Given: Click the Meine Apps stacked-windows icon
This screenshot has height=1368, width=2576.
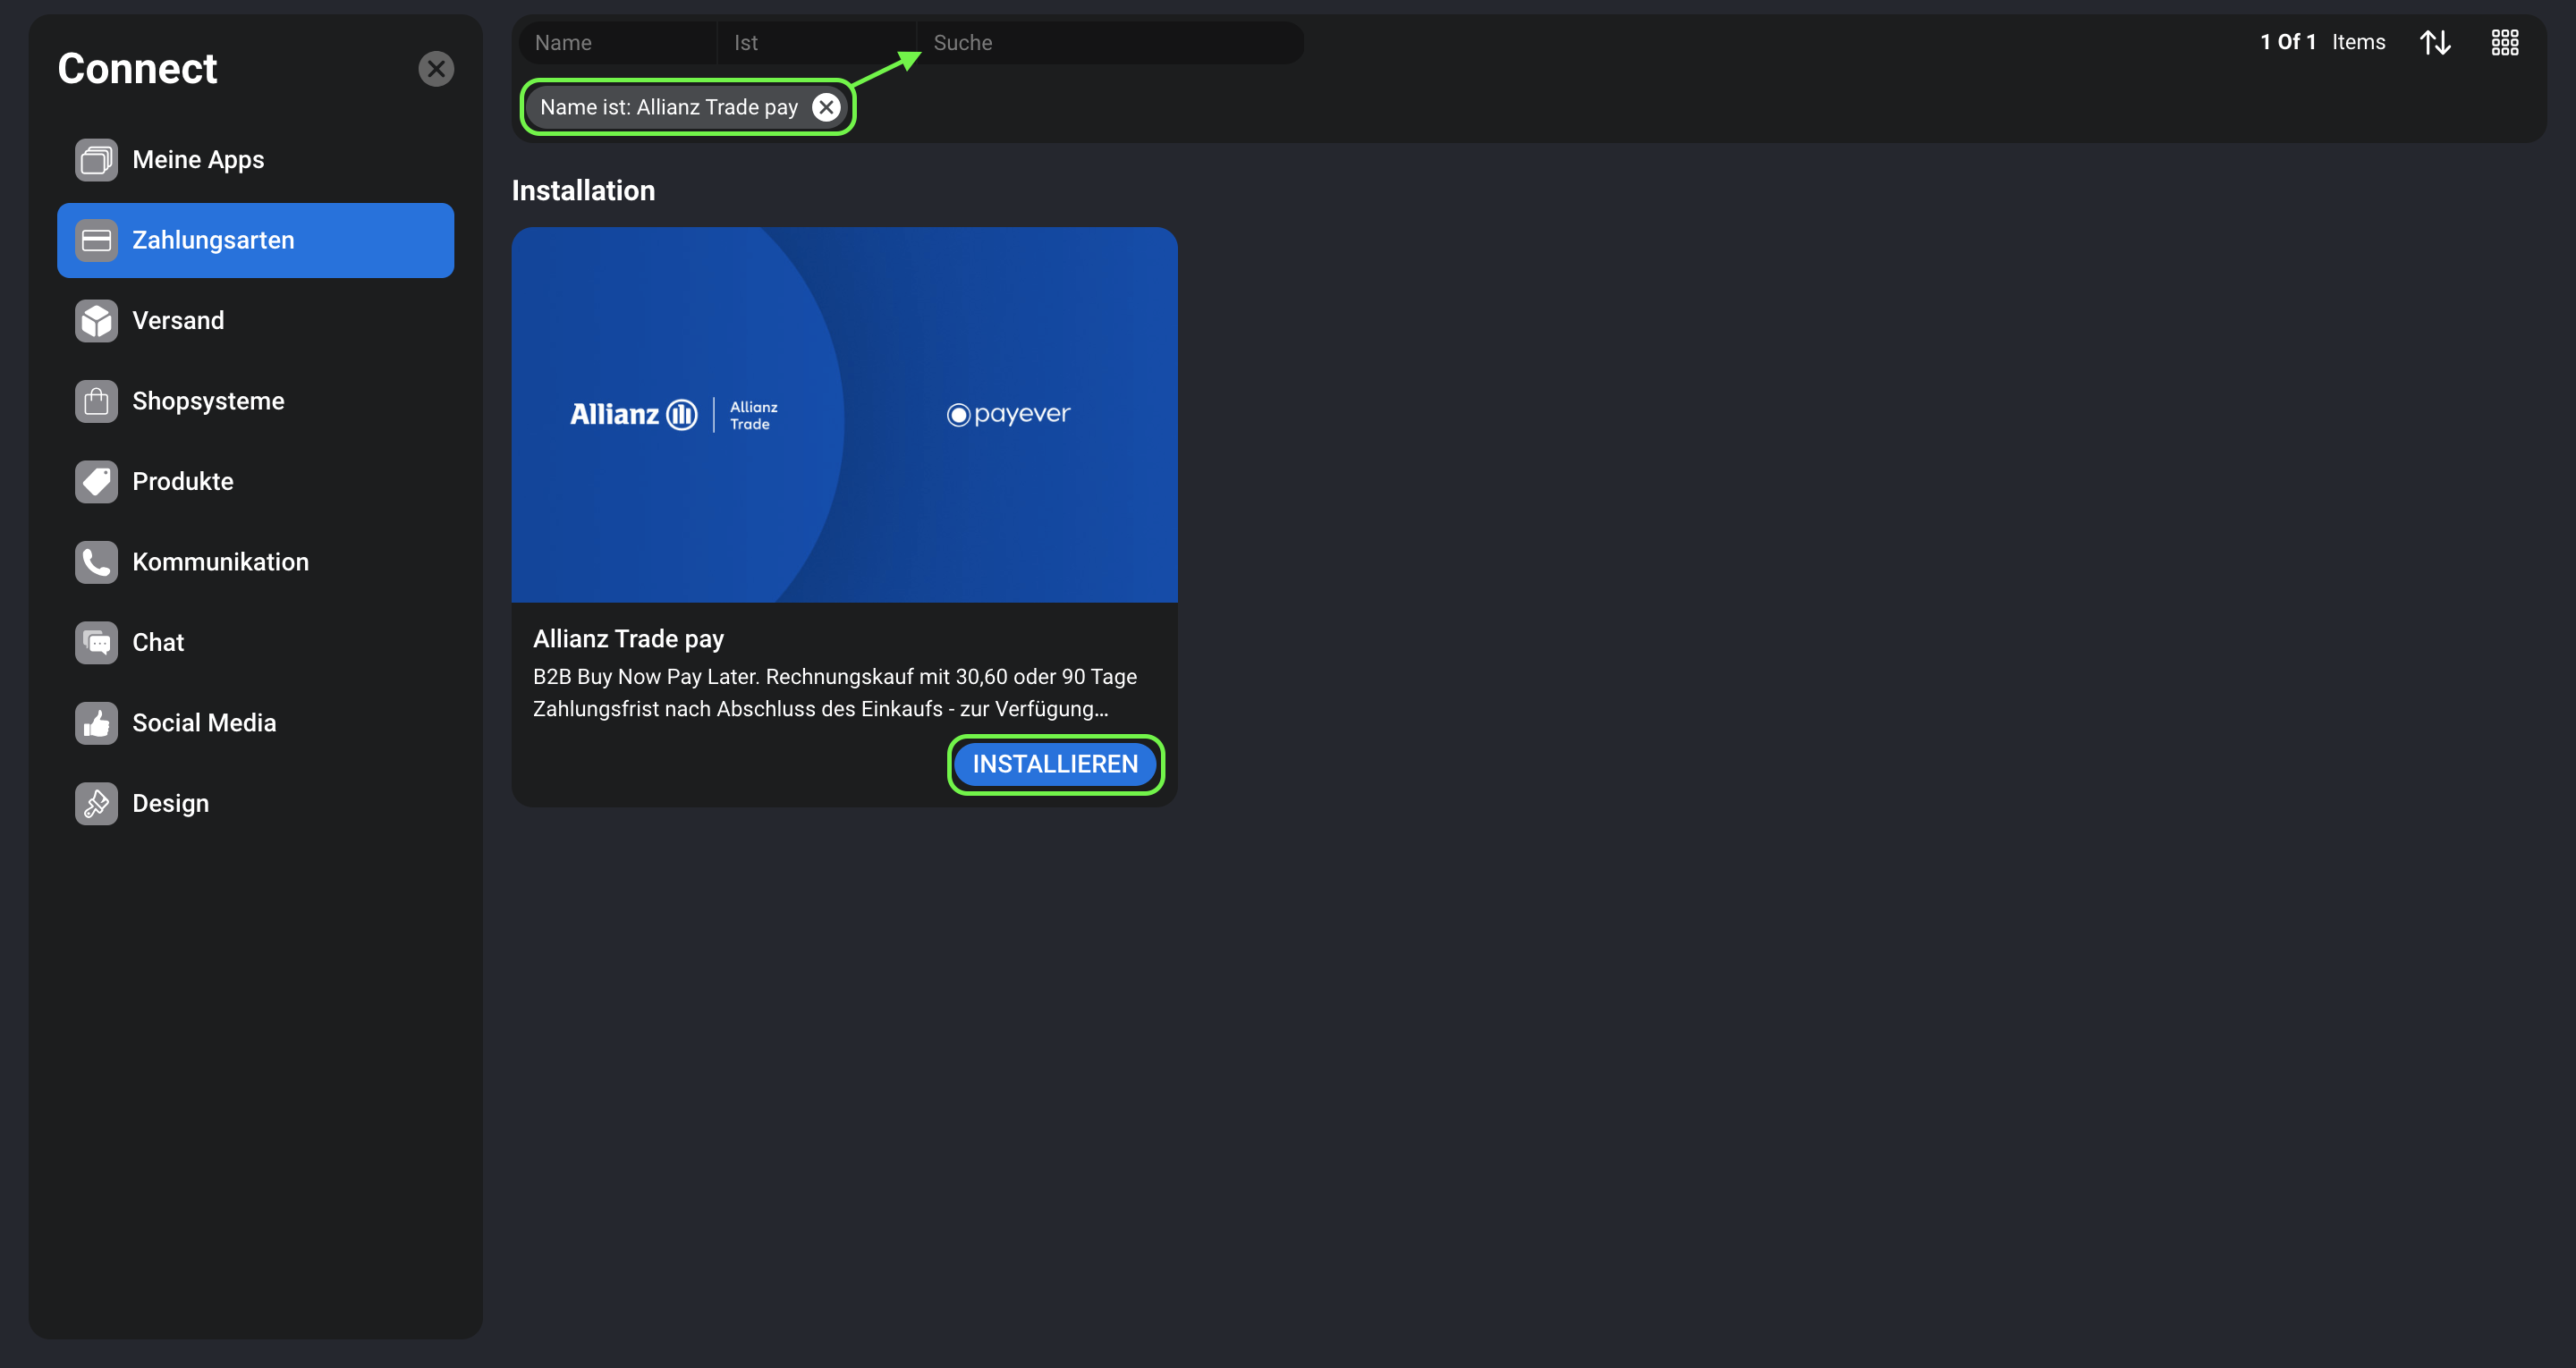Looking at the screenshot, I should pyautogui.click(x=96, y=160).
